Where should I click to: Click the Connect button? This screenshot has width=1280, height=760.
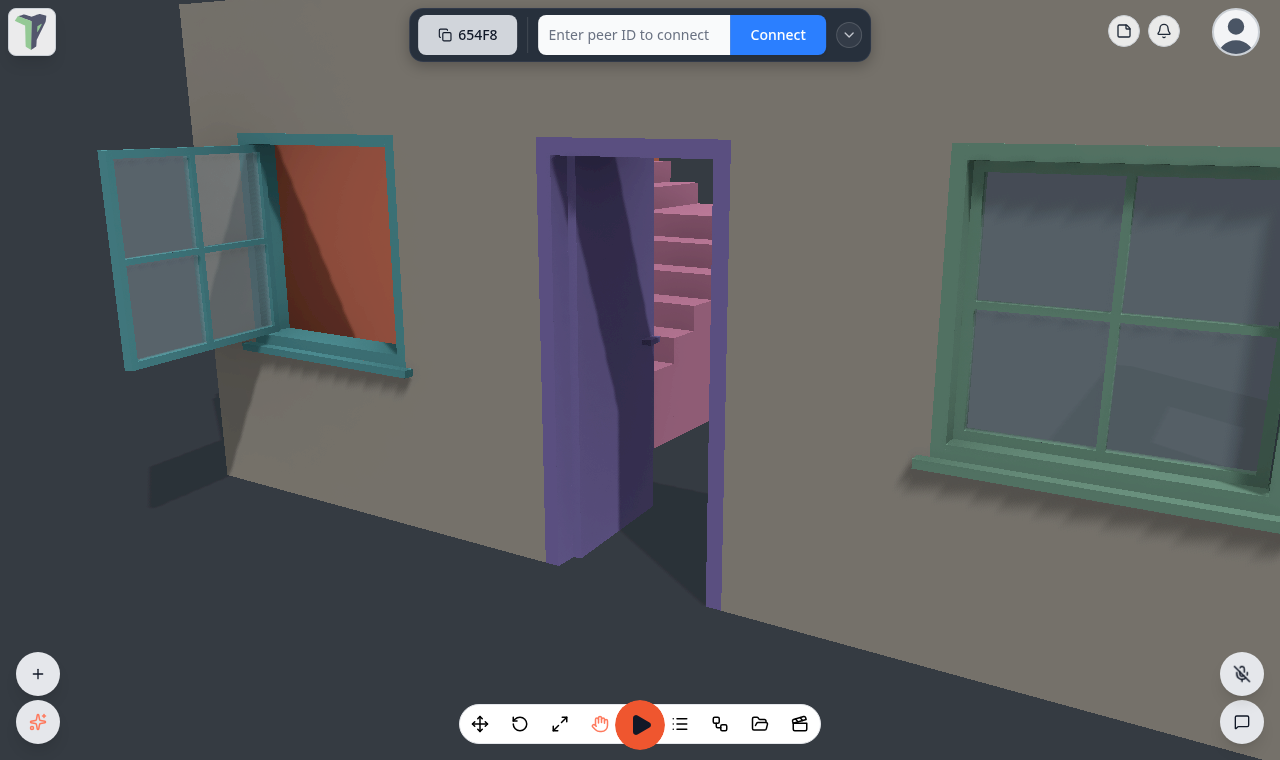point(778,35)
